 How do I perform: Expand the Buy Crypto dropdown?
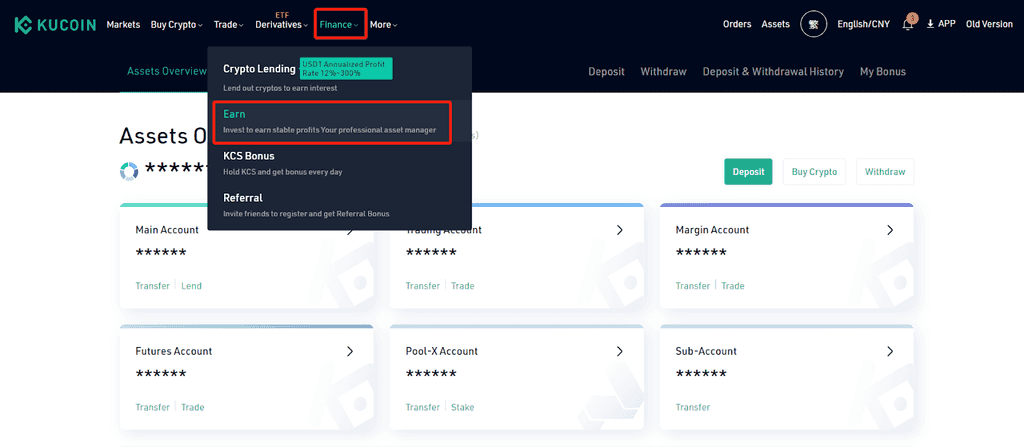(x=176, y=25)
